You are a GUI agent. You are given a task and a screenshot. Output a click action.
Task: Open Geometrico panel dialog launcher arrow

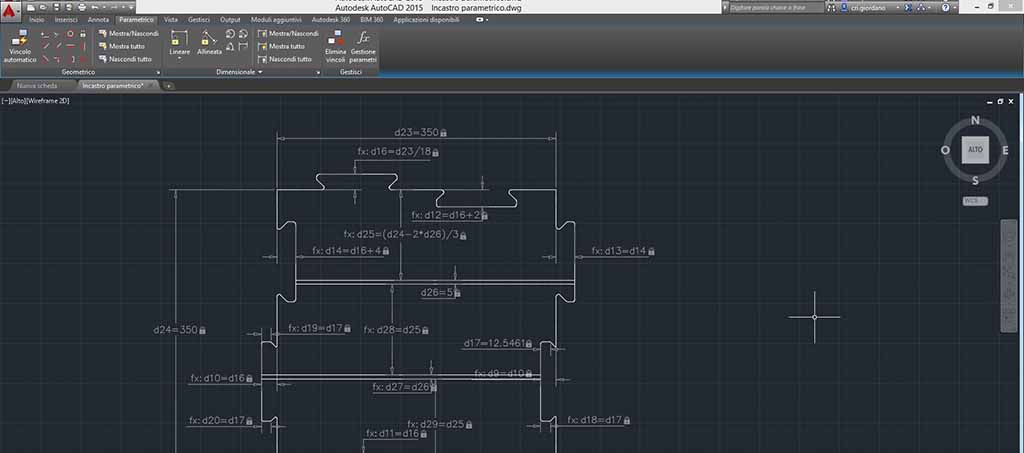[158, 72]
